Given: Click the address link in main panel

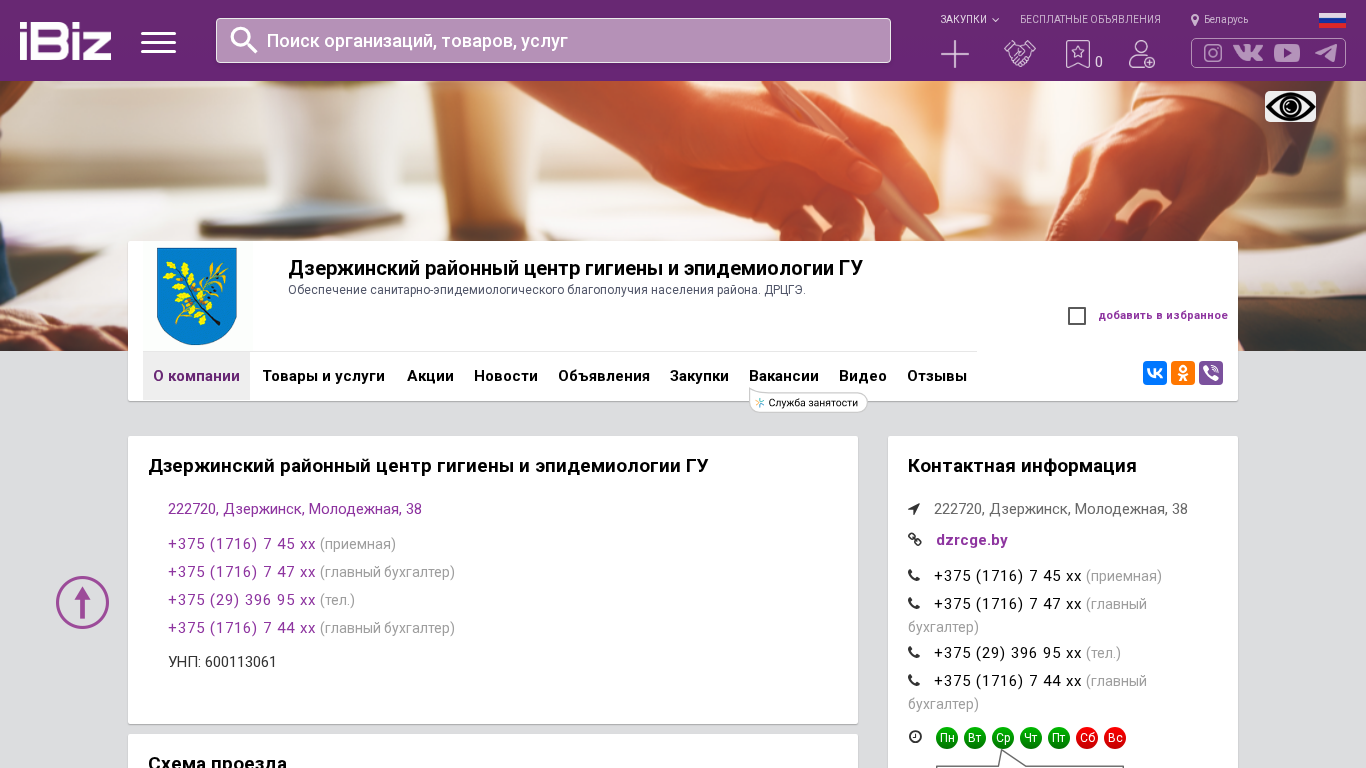Looking at the screenshot, I should [x=295, y=509].
